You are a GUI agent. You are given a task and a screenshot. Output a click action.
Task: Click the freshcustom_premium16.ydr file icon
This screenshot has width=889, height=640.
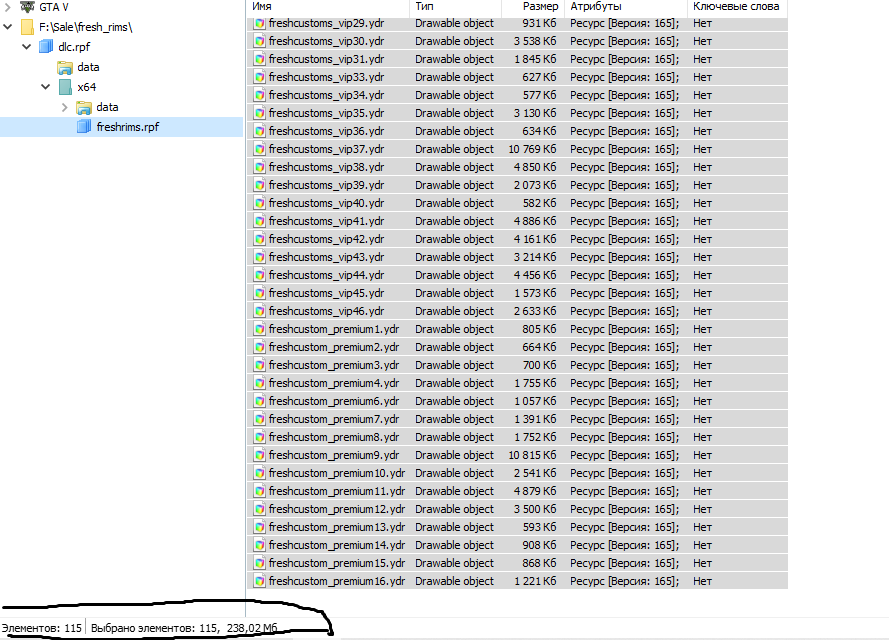[x=260, y=581]
